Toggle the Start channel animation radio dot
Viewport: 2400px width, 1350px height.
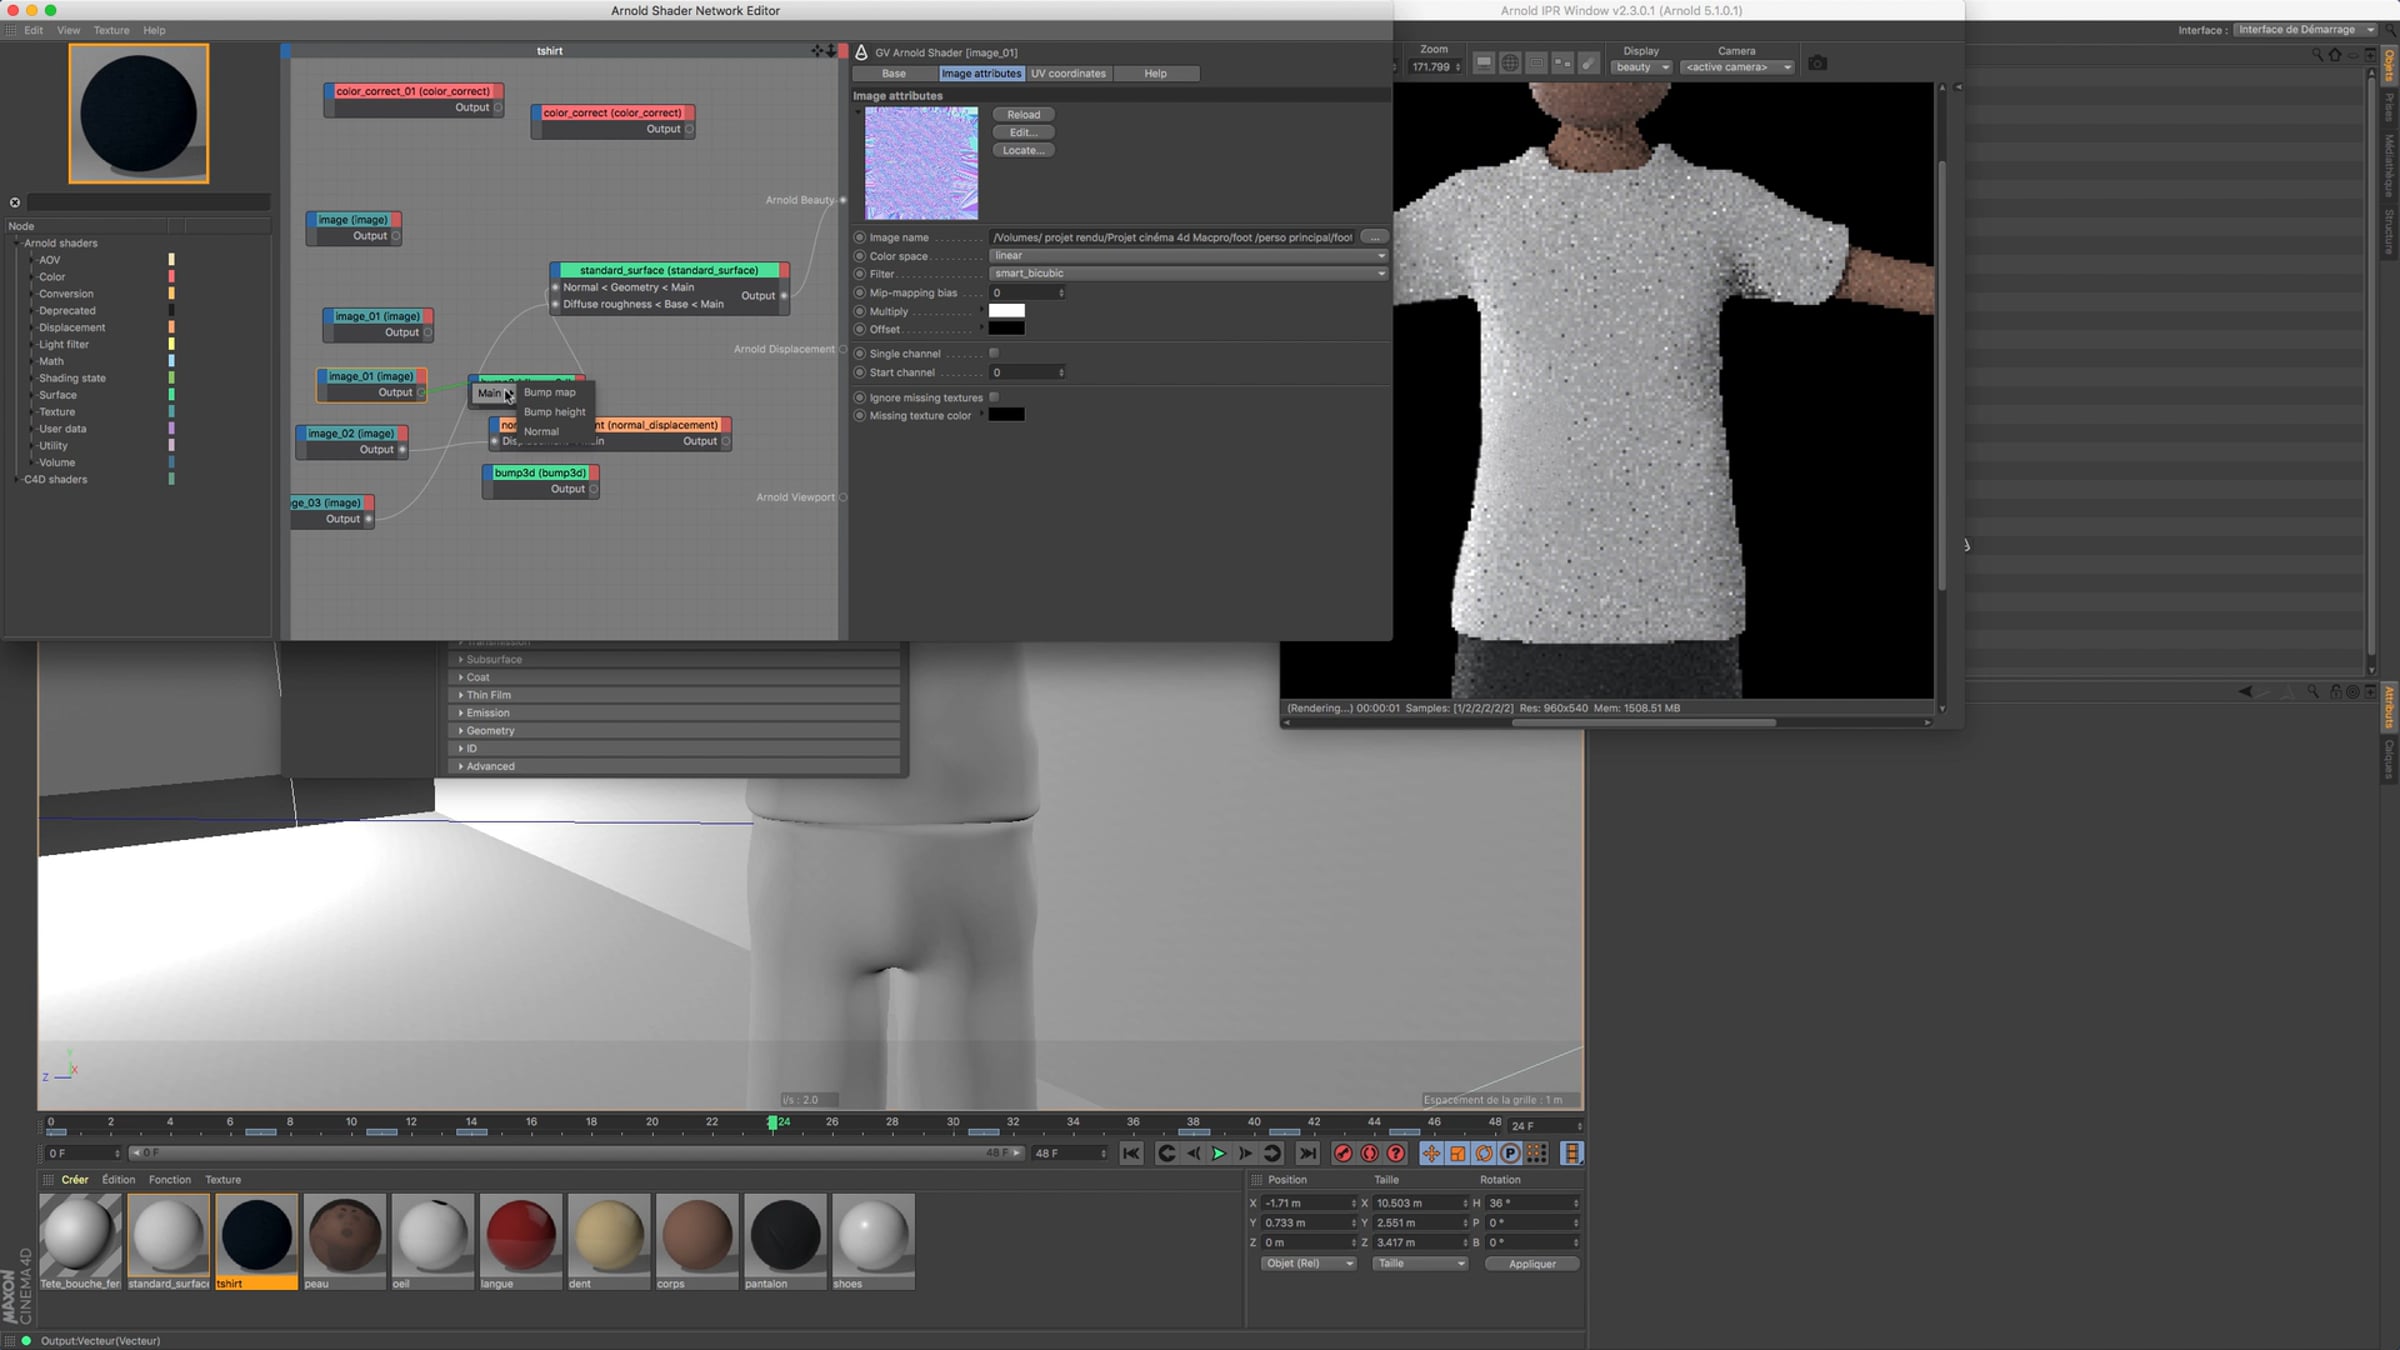tap(859, 372)
